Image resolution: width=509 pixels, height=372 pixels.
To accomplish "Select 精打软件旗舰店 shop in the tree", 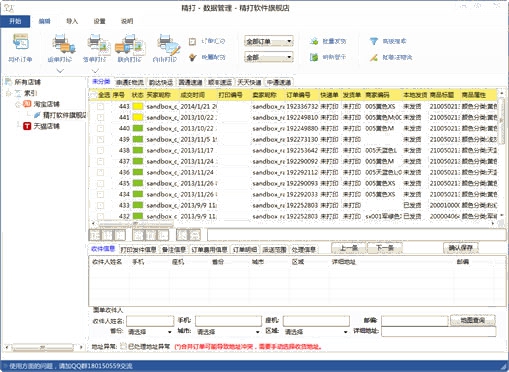I will tap(64, 115).
